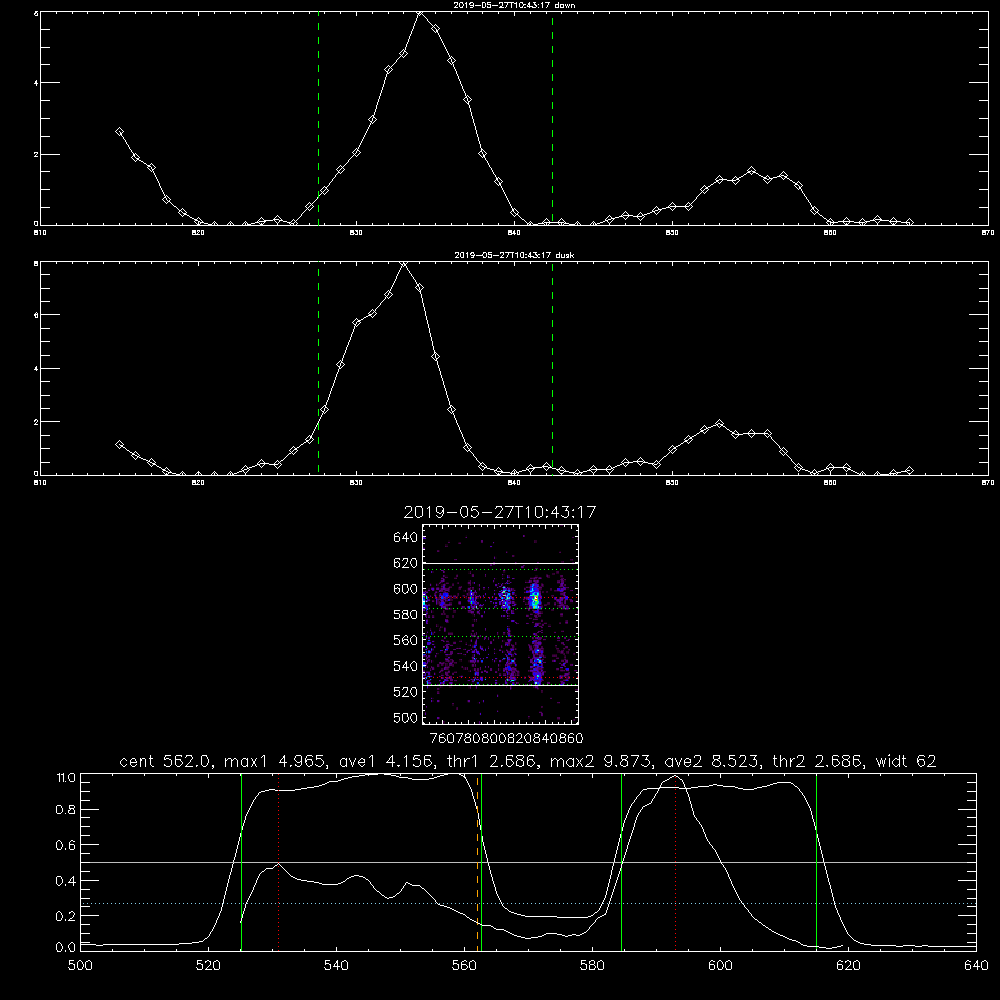Click the y-axis label '0.0' of bottom plot
Viewport: 1000px width, 1000px height.
(x=66, y=948)
